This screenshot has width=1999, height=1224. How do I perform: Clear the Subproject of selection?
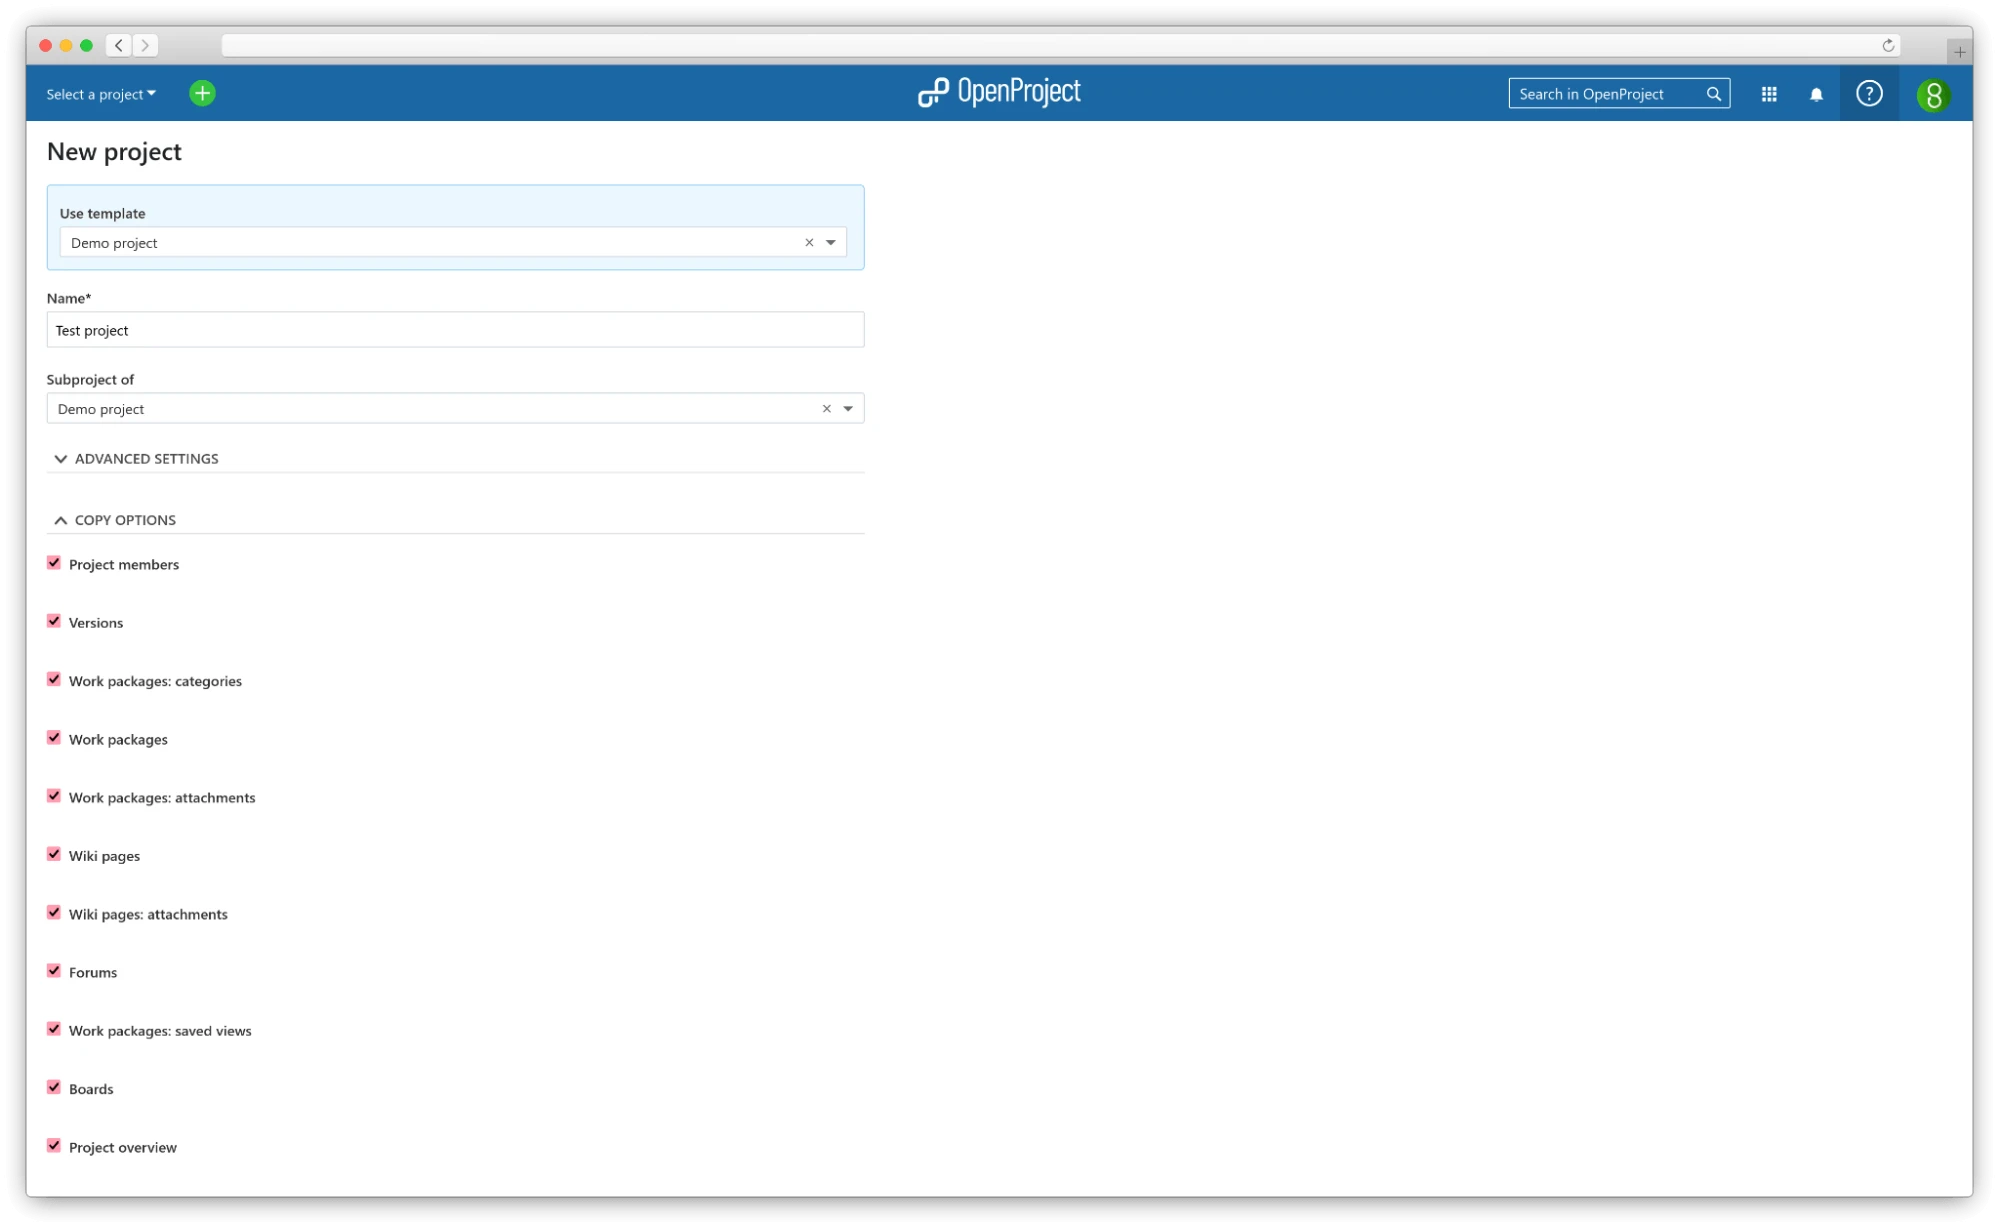[826, 408]
